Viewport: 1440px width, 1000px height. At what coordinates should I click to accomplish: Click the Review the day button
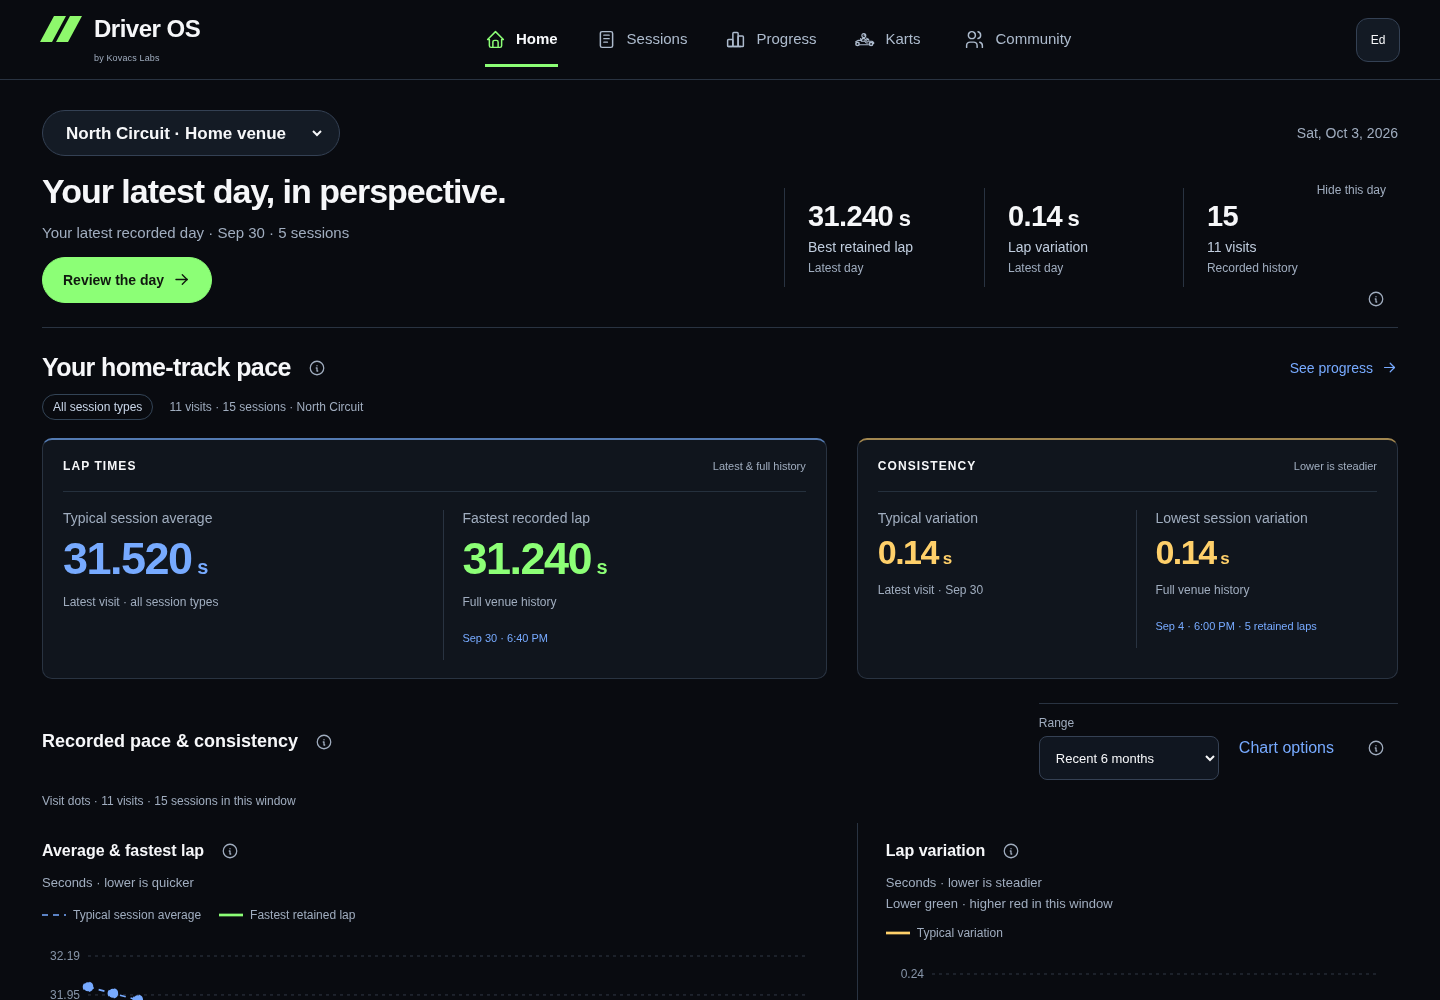tap(127, 280)
